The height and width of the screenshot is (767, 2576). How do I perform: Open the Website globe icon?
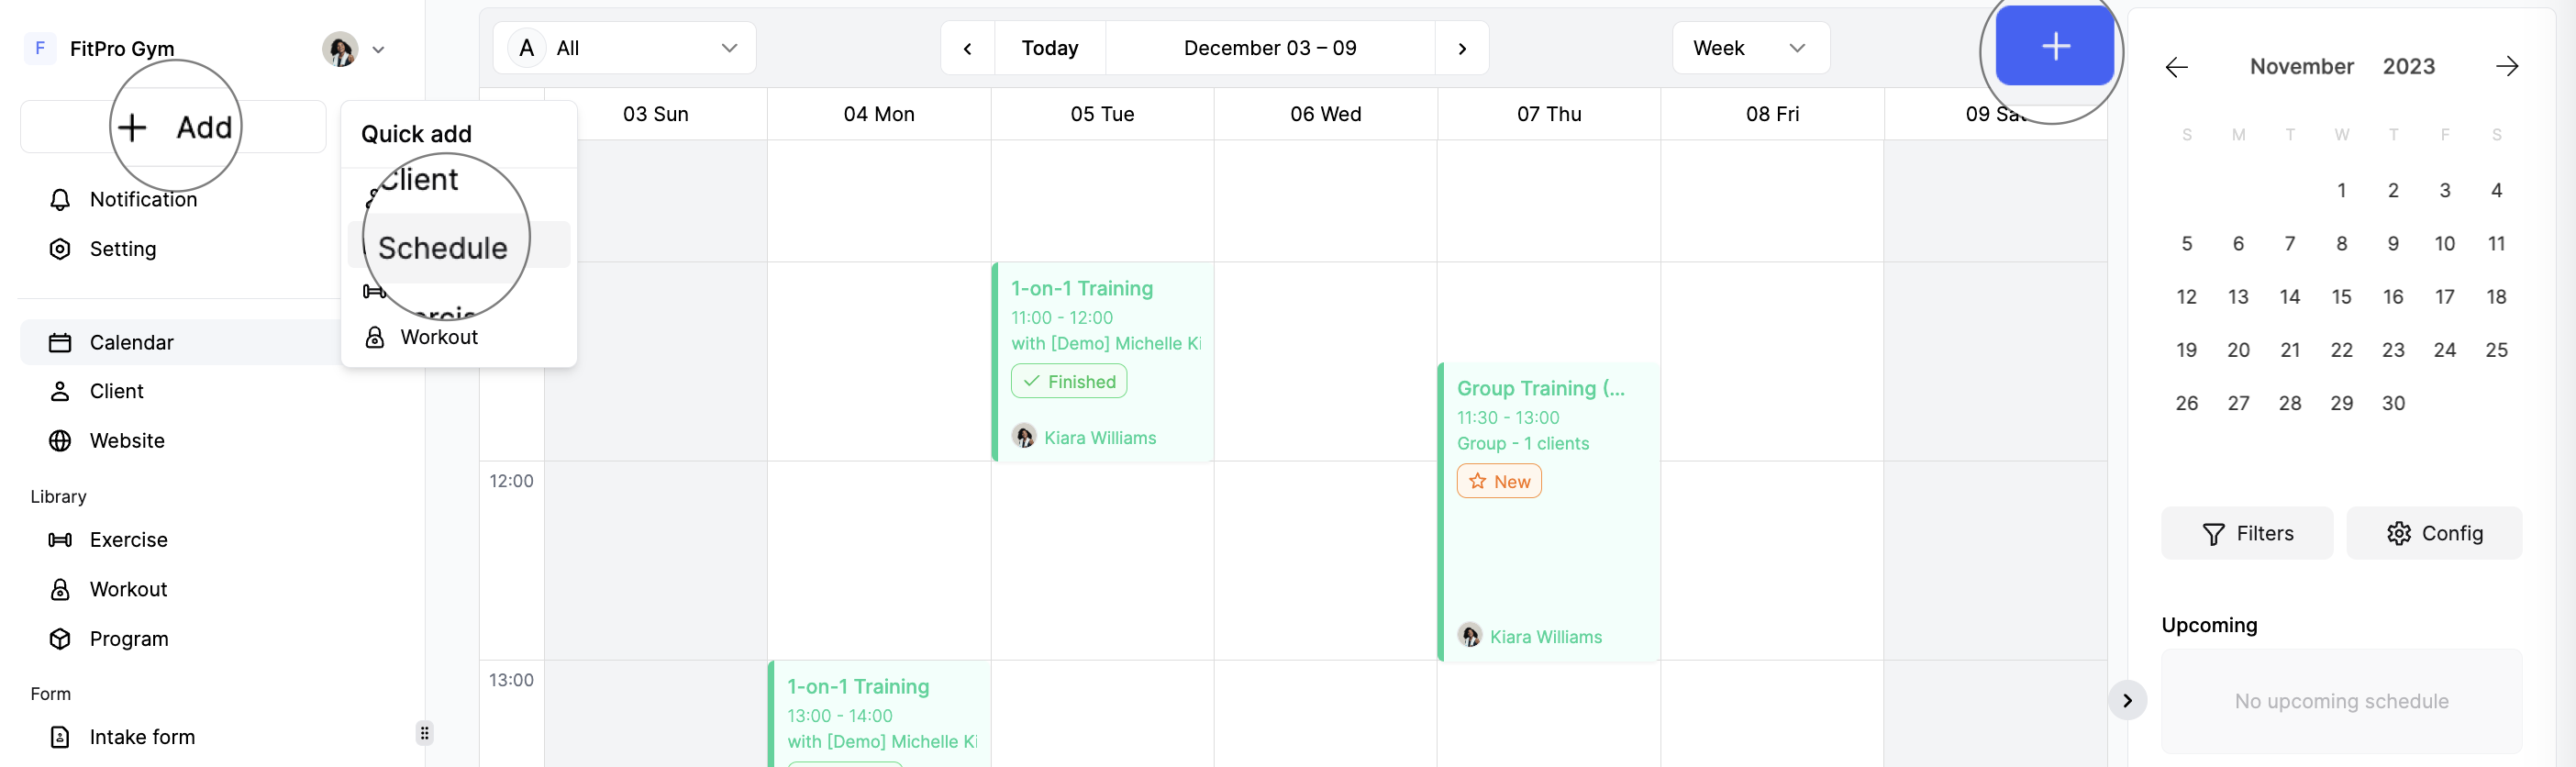[x=60, y=441]
